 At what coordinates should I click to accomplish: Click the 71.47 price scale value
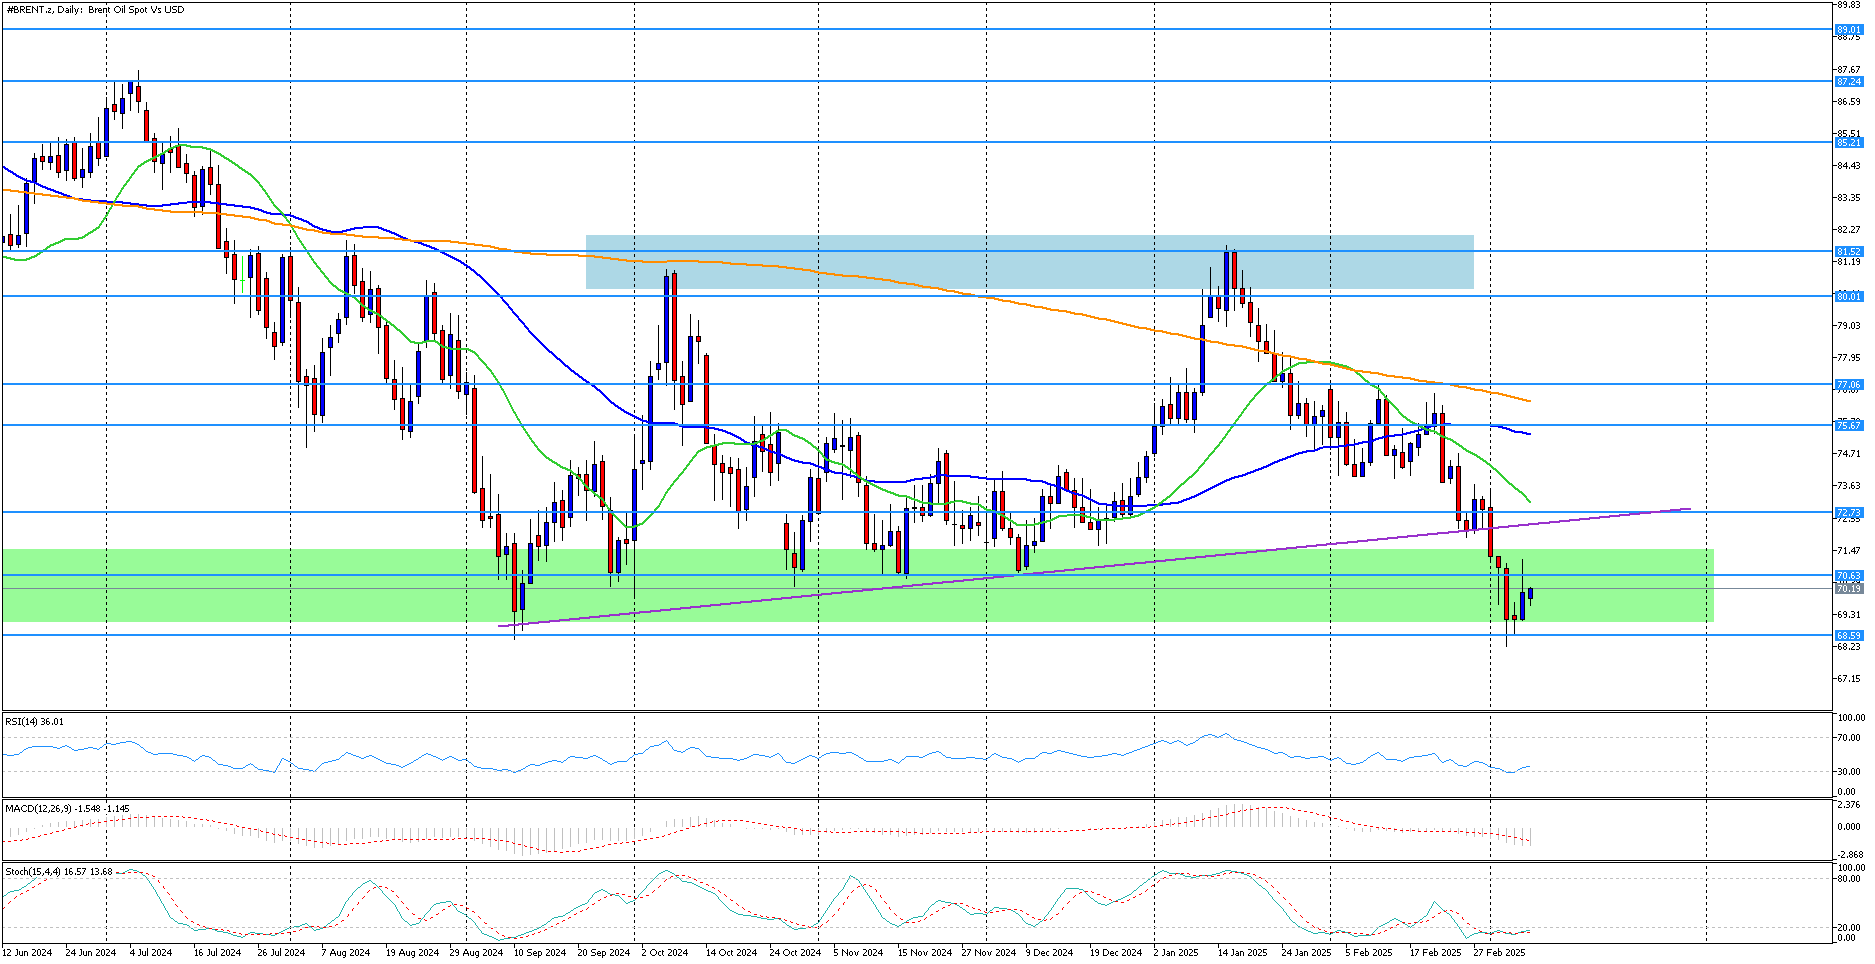pos(1849,550)
